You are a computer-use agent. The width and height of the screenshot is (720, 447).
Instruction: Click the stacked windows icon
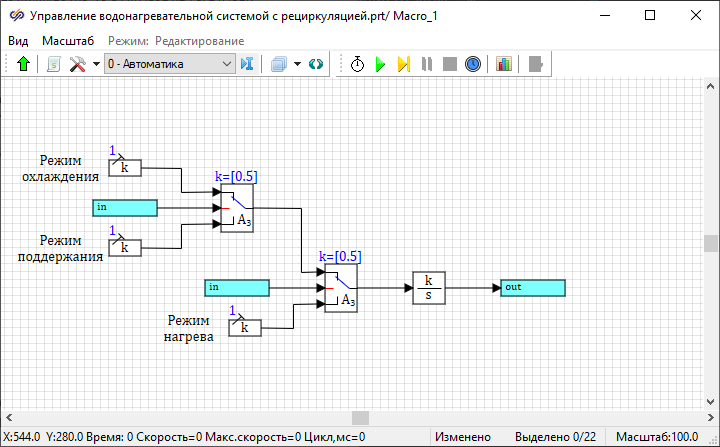278,64
